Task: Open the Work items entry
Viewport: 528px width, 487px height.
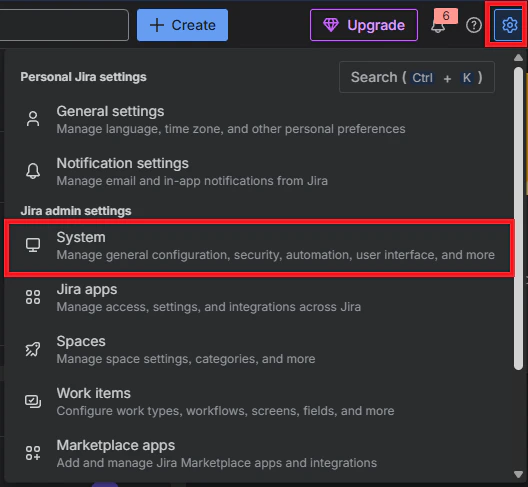Action: pos(259,402)
